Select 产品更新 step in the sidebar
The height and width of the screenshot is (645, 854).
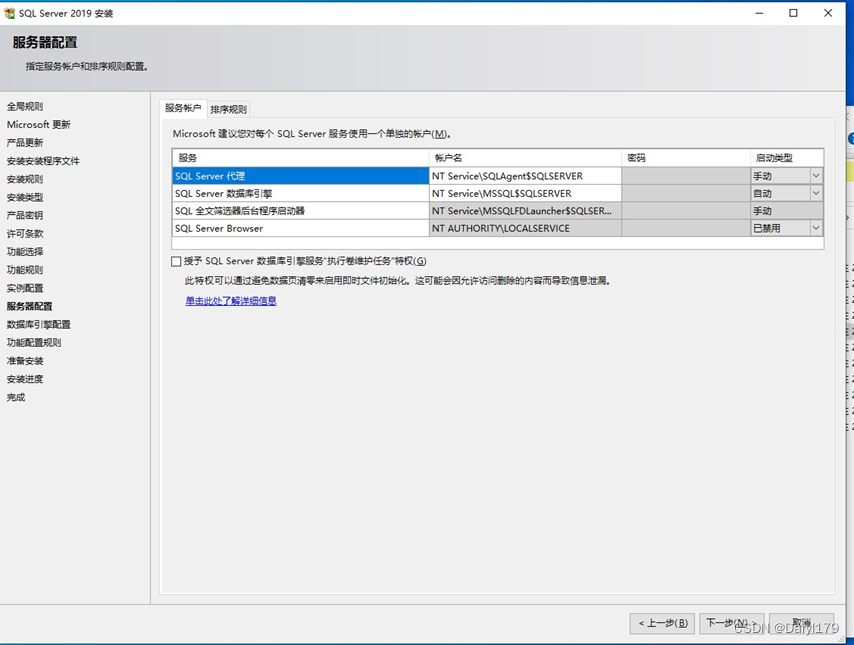[25, 143]
